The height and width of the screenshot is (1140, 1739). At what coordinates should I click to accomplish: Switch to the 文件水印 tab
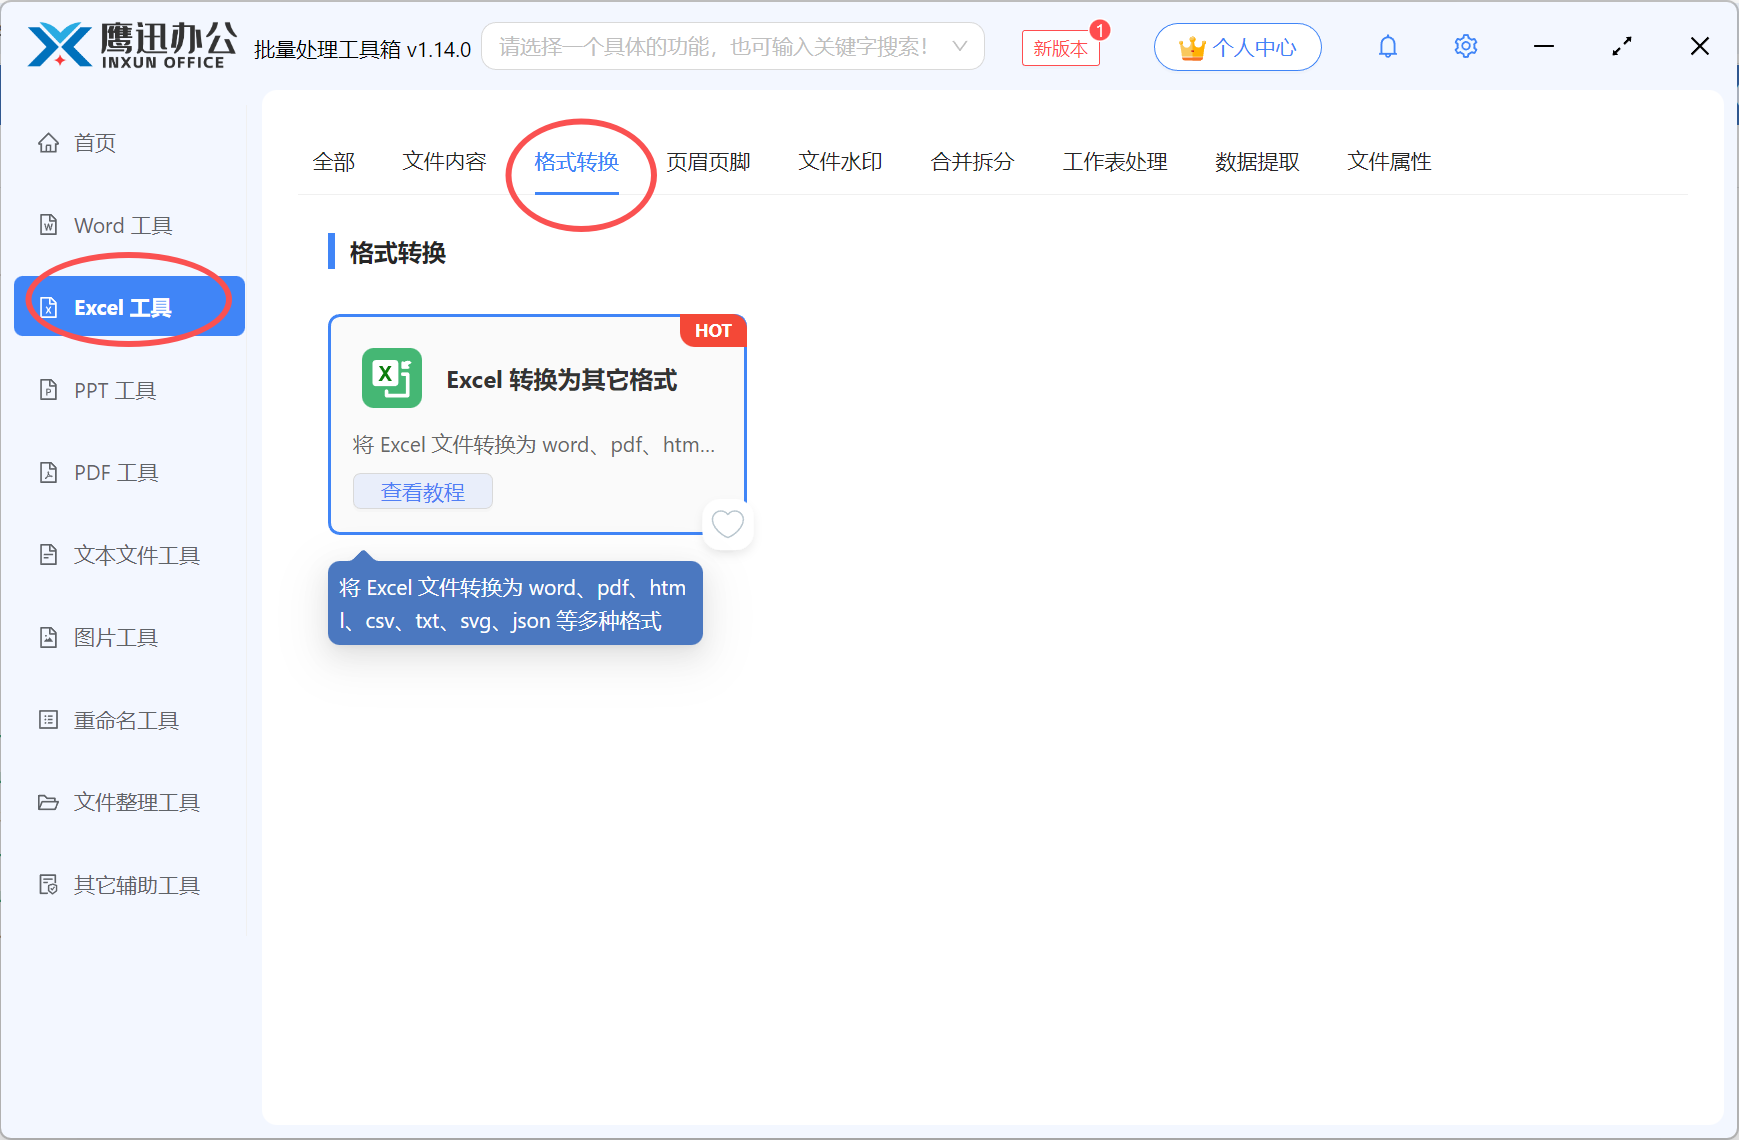tap(840, 161)
